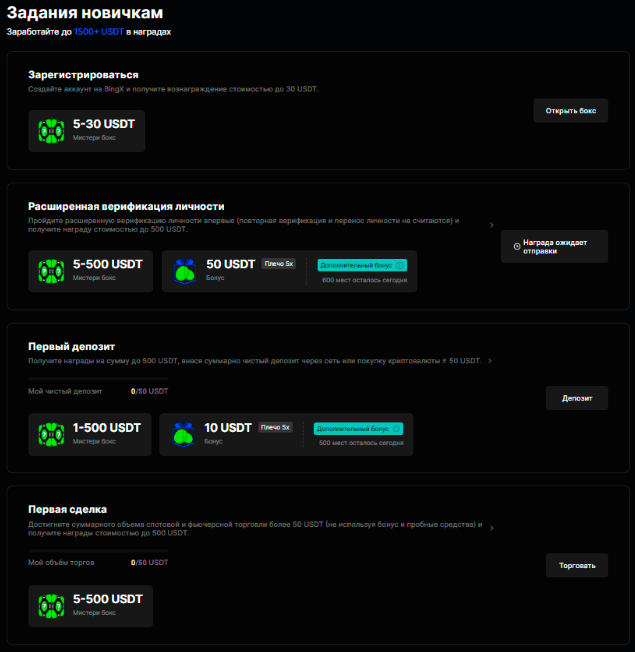This screenshot has height=652, width=635.
Task: Click the gift bonus icon beside 50 USDT
Action: (185, 272)
